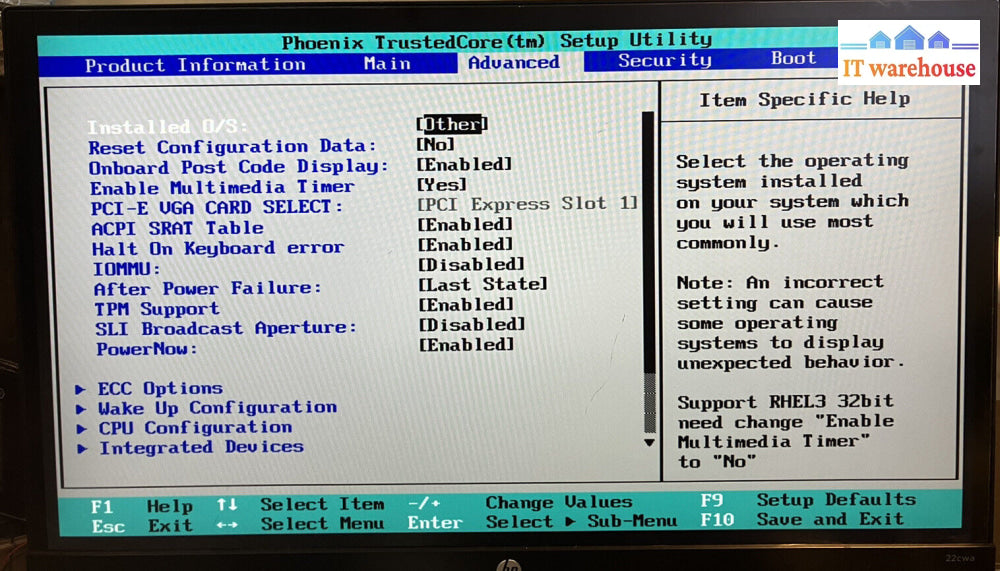Go to the Boot tab
The width and height of the screenshot is (1000, 571).
[x=793, y=58]
